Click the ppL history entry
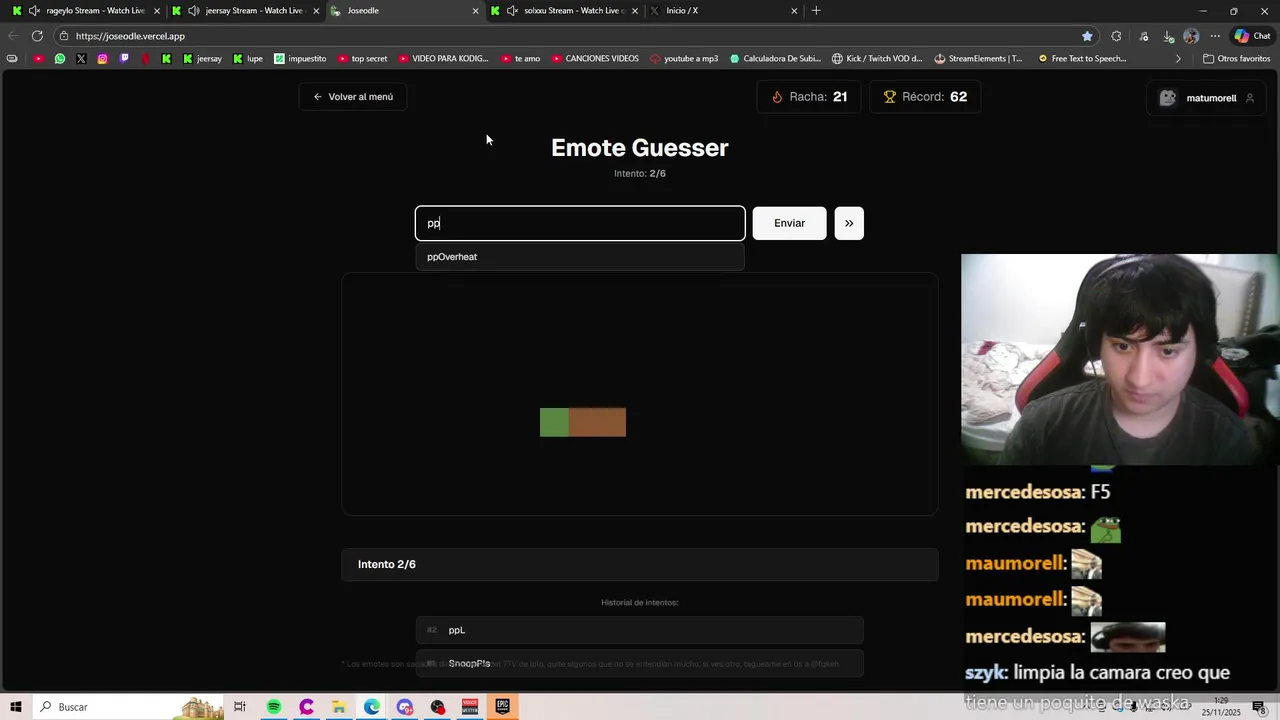Image resolution: width=1280 pixels, height=720 pixels. (x=640, y=630)
